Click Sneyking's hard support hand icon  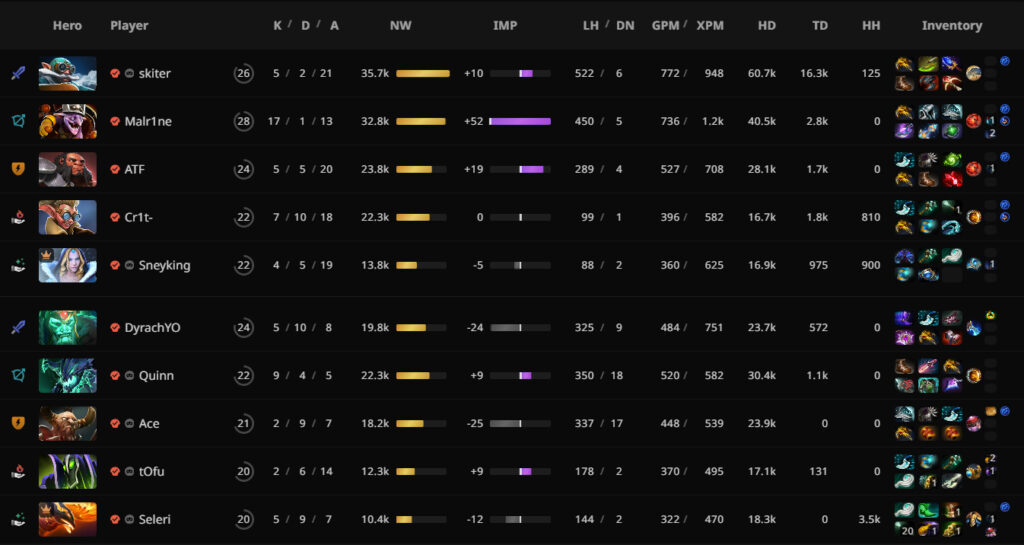click(x=17, y=265)
